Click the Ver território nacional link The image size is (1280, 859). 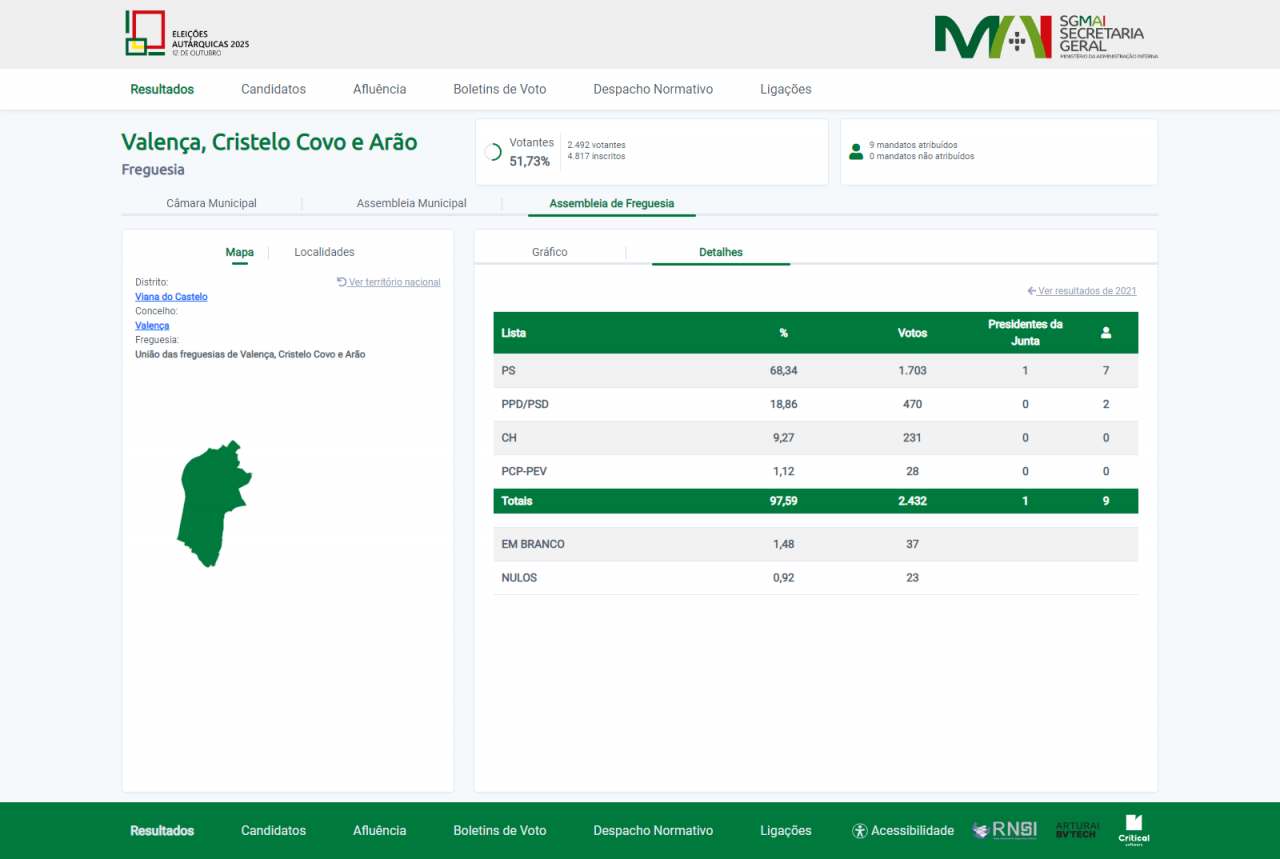pyautogui.click(x=393, y=282)
